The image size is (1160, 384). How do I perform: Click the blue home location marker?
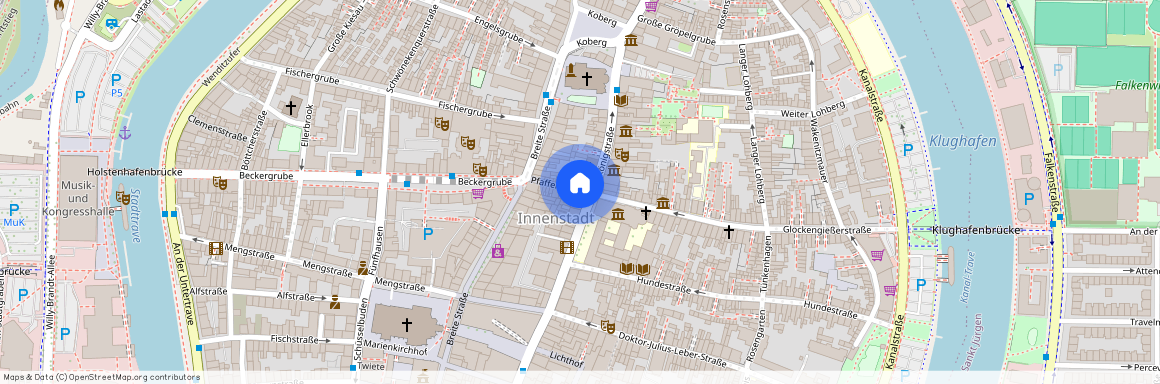pos(580,183)
